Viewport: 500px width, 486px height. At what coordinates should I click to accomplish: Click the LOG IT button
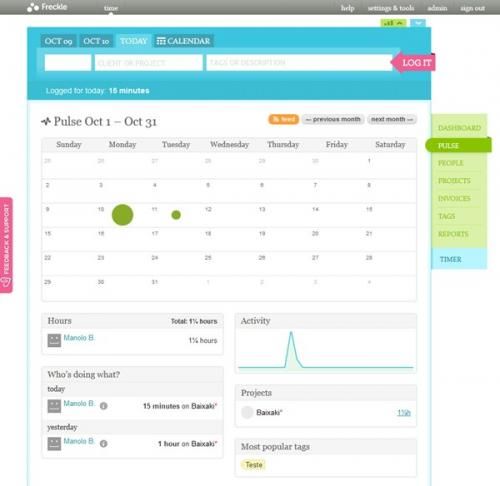point(414,63)
